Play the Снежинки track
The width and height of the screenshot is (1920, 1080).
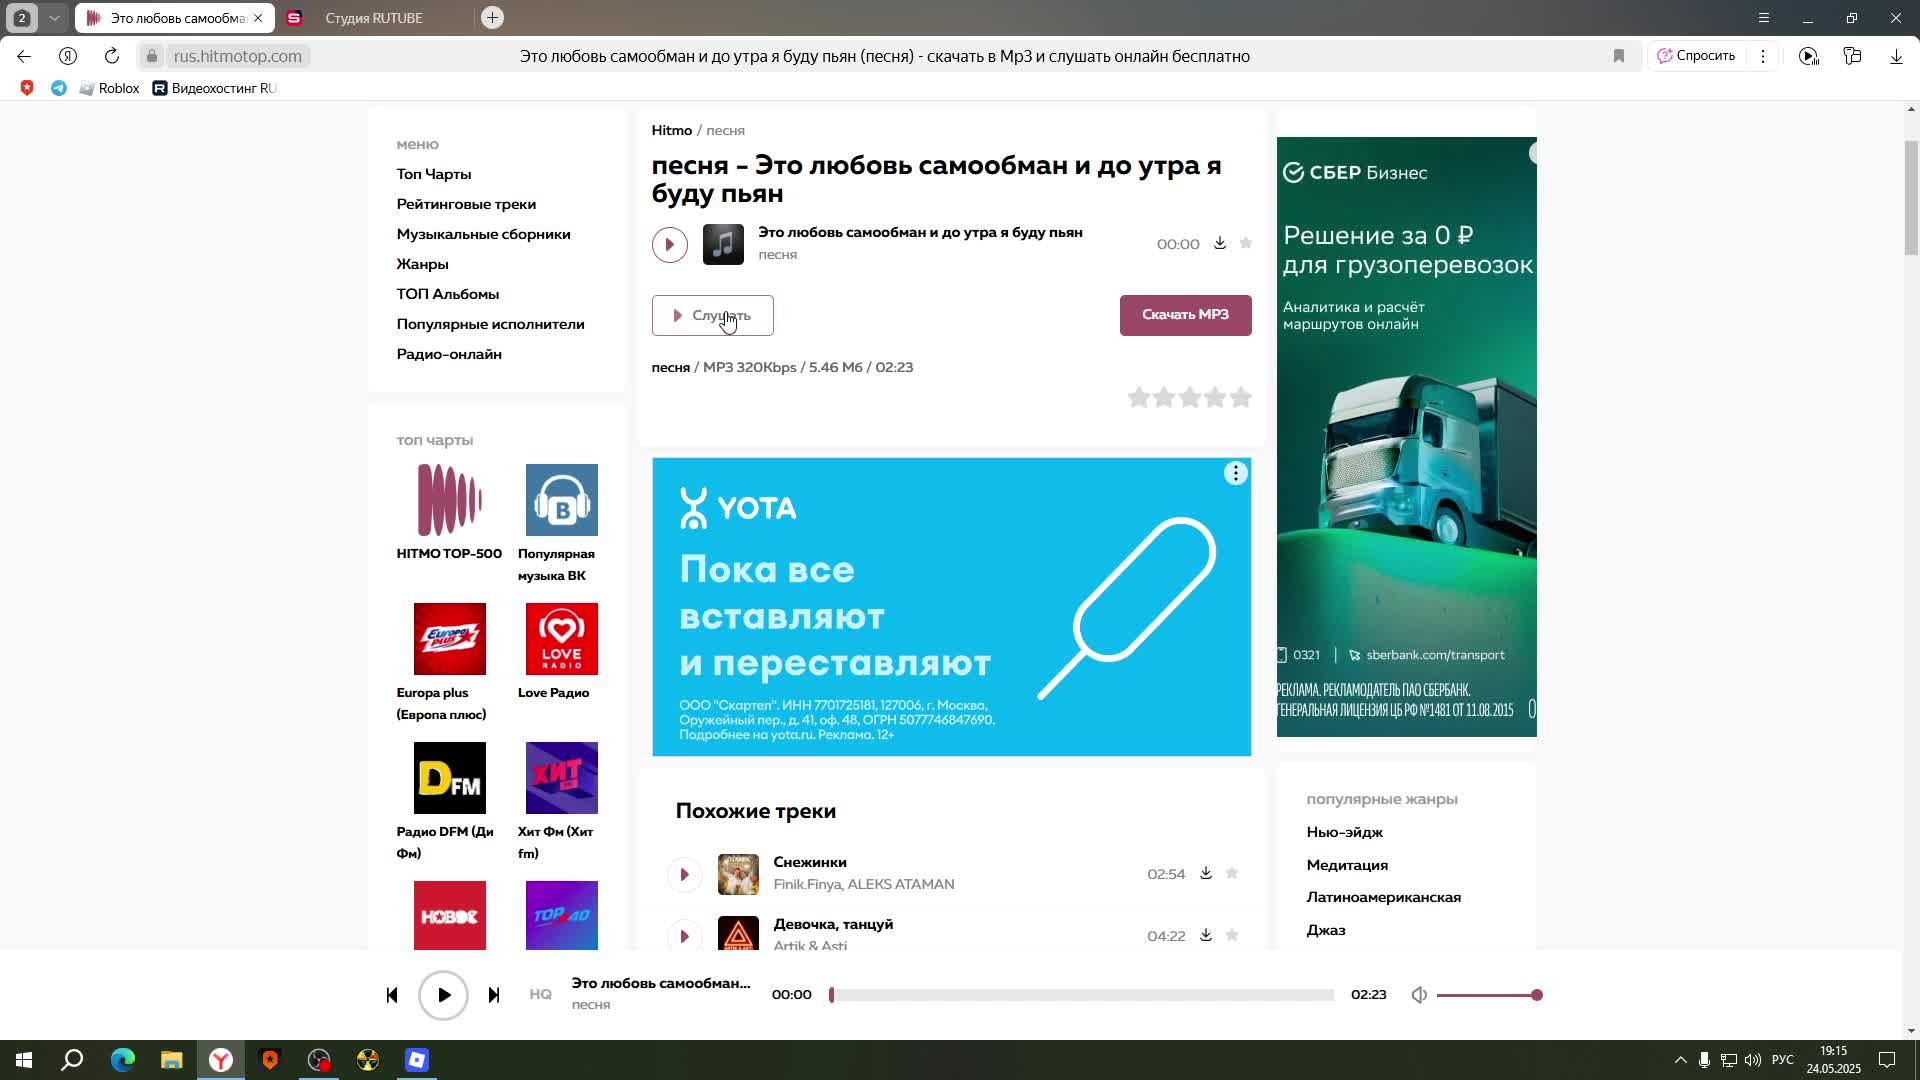tap(685, 875)
